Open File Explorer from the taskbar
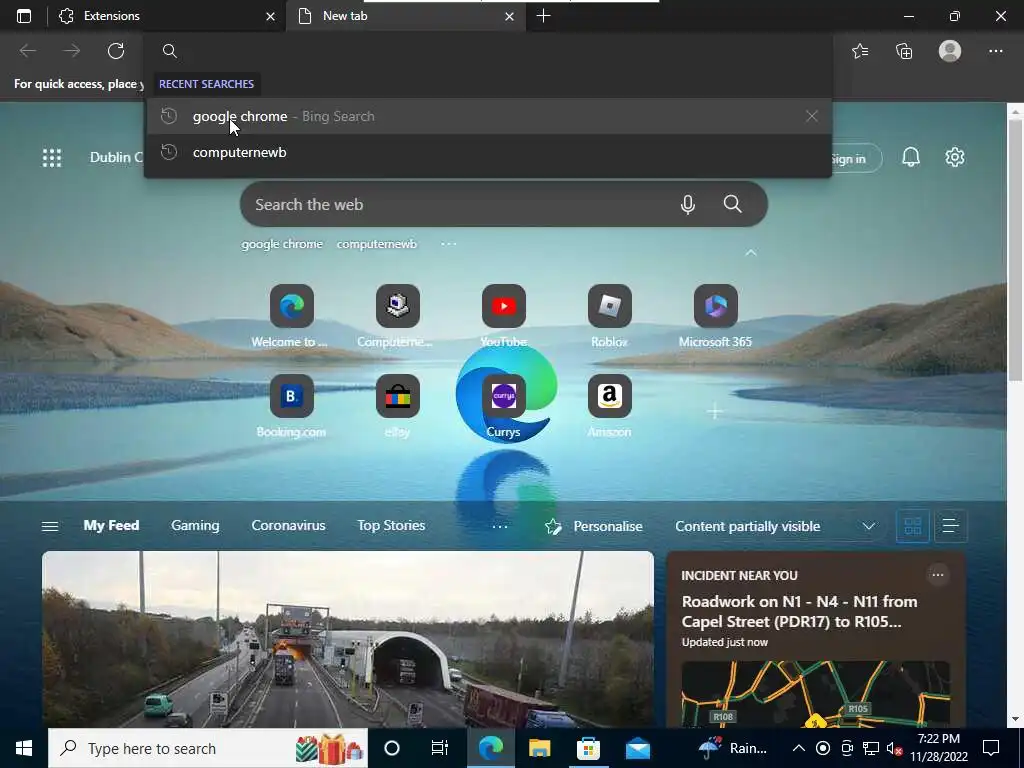This screenshot has height=768, width=1024. (x=539, y=748)
